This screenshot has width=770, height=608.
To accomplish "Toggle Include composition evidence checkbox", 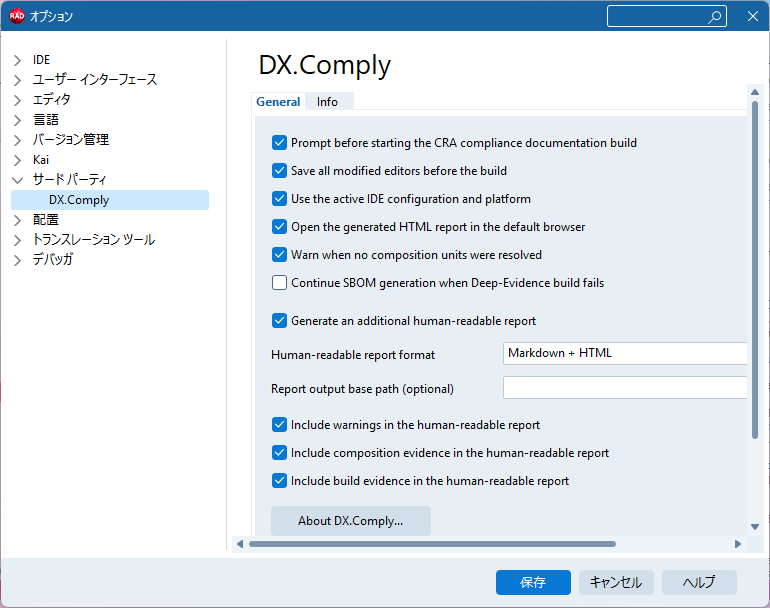I will [x=279, y=453].
